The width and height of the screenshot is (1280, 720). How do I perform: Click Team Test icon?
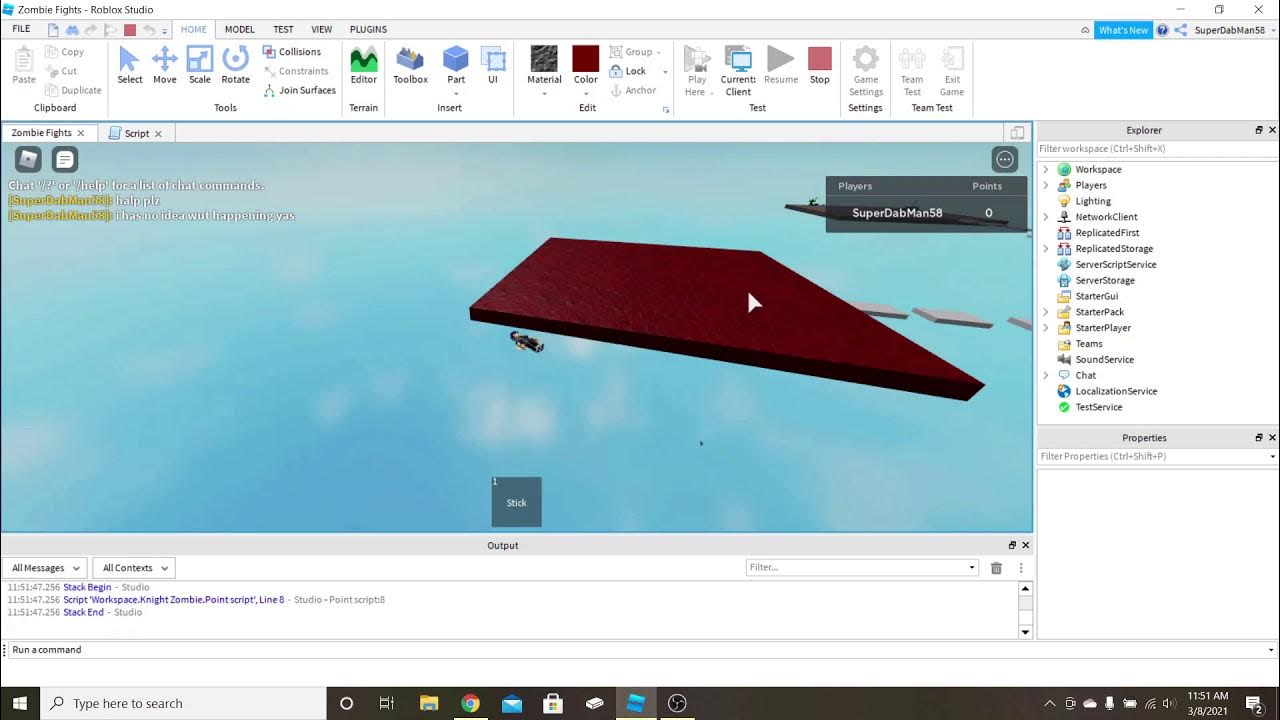(912, 70)
